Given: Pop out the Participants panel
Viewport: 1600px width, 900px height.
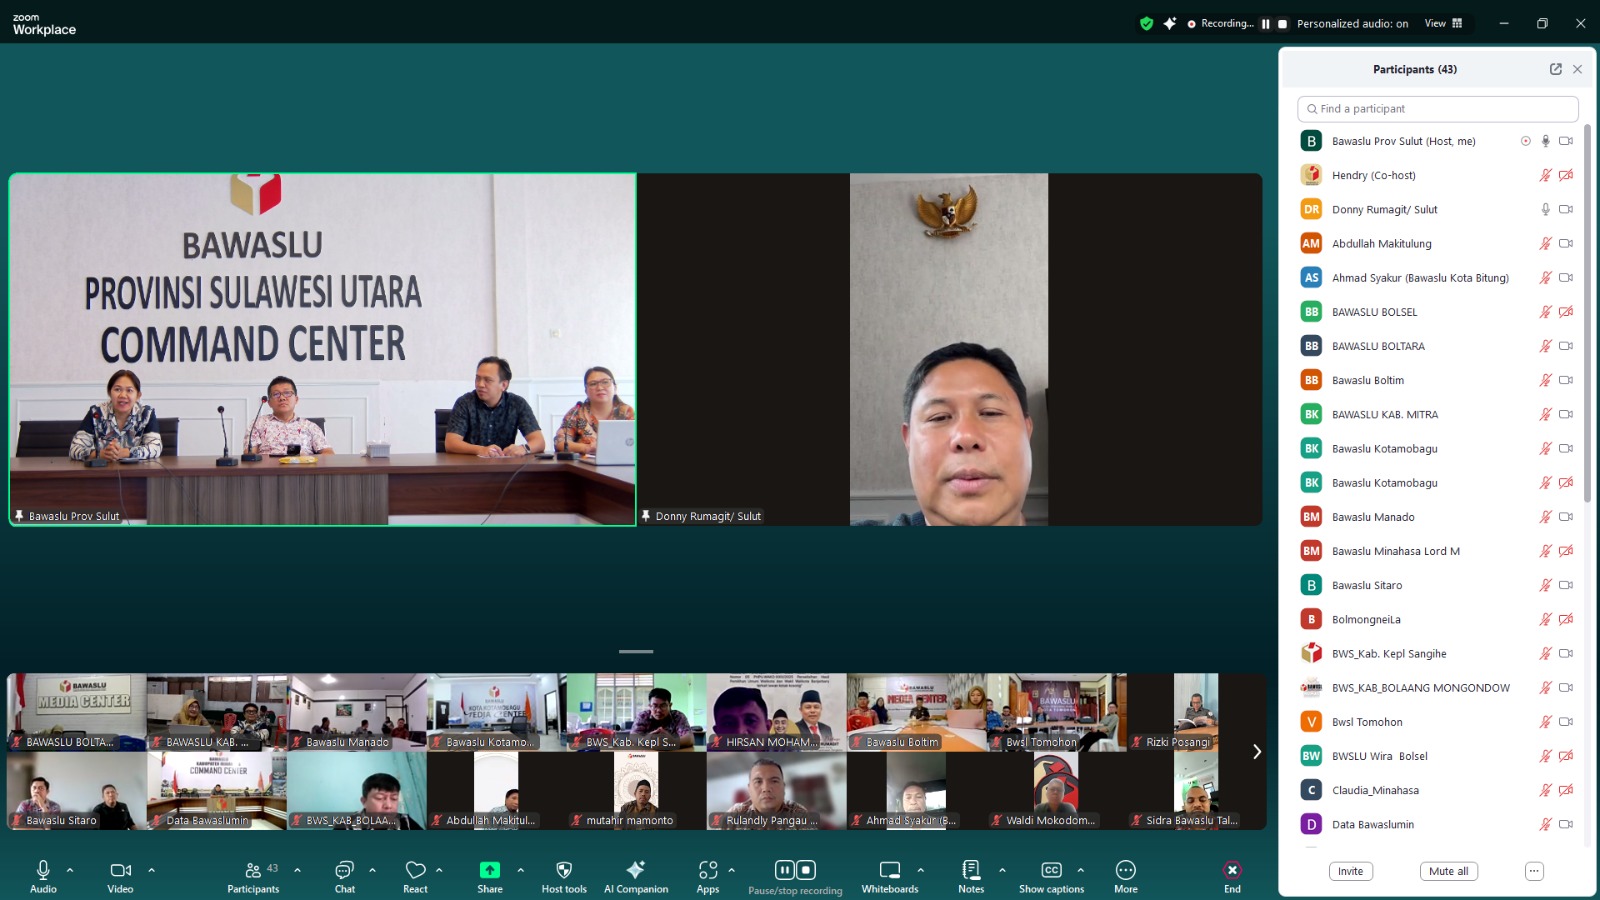Looking at the screenshot, I should pyautogui.click(x=1555, y=69).
